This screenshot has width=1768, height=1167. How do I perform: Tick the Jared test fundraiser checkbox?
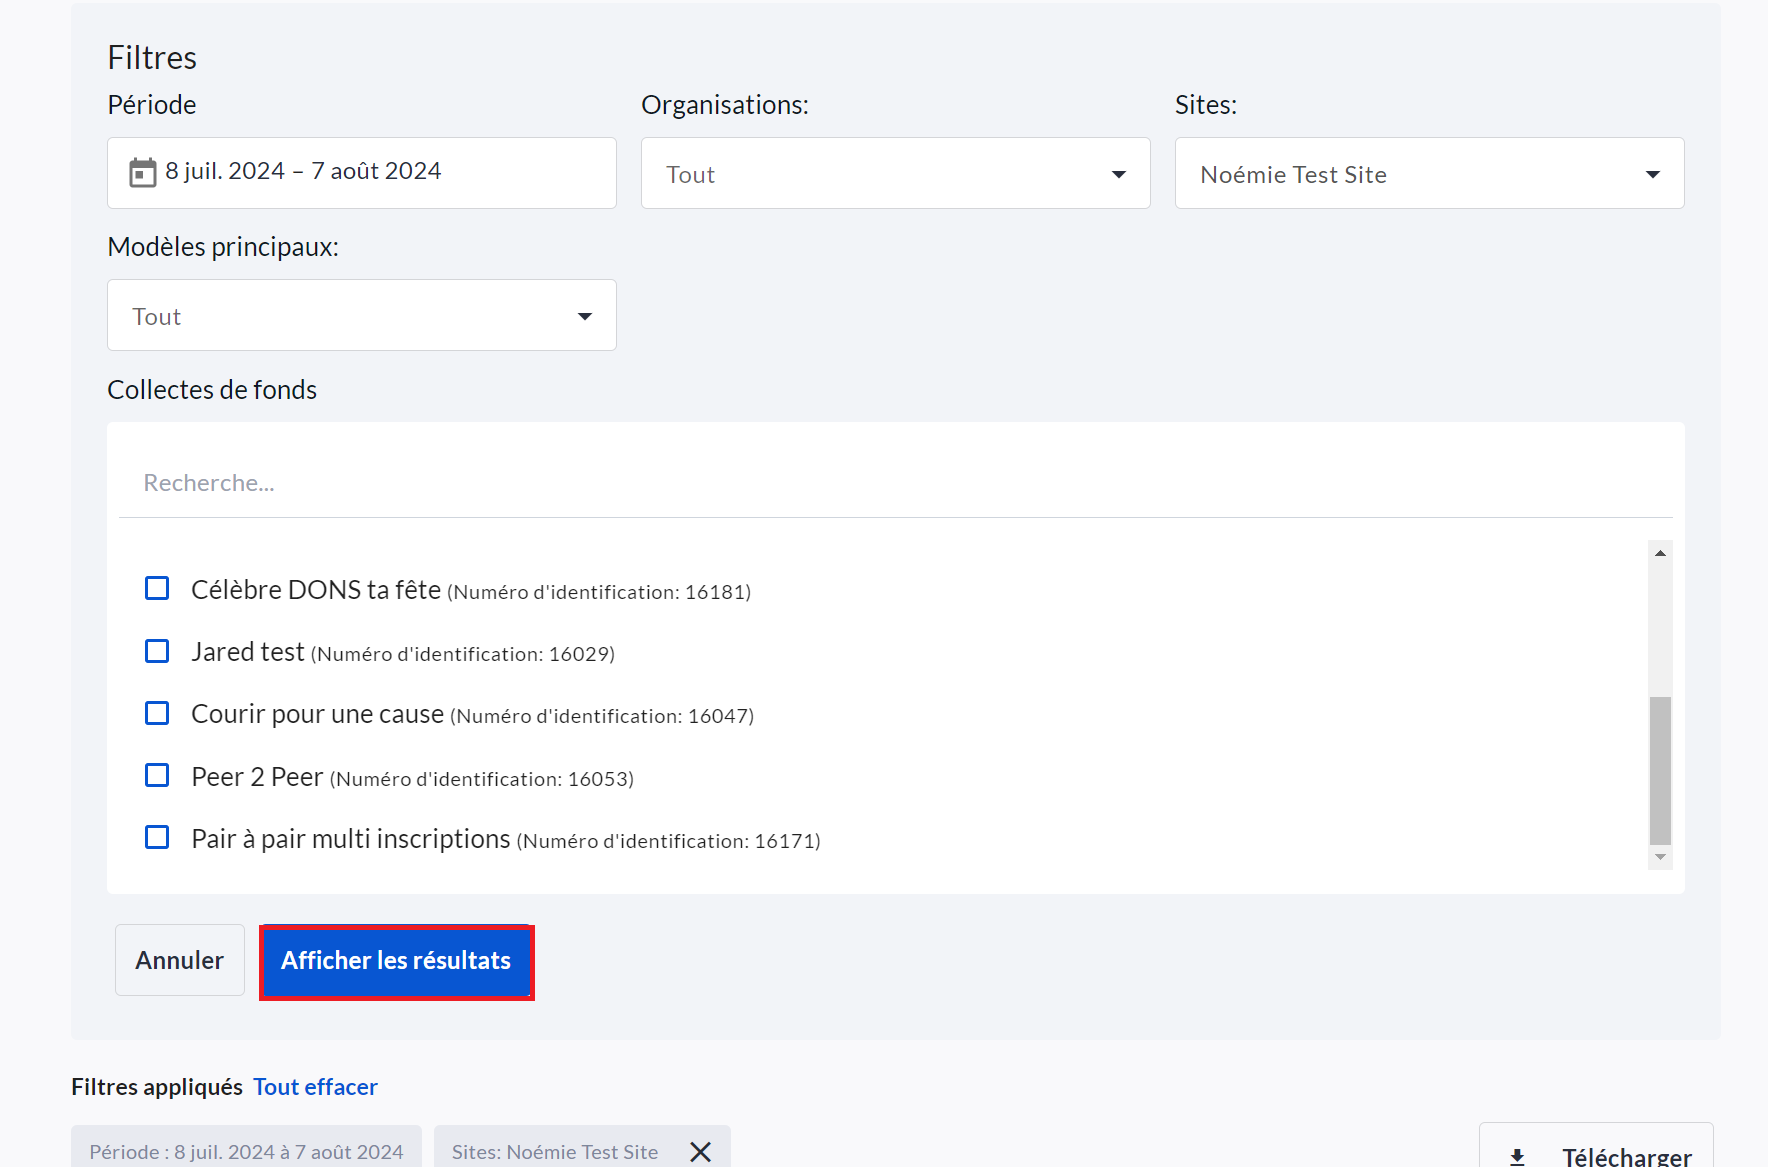coord(157,652)
